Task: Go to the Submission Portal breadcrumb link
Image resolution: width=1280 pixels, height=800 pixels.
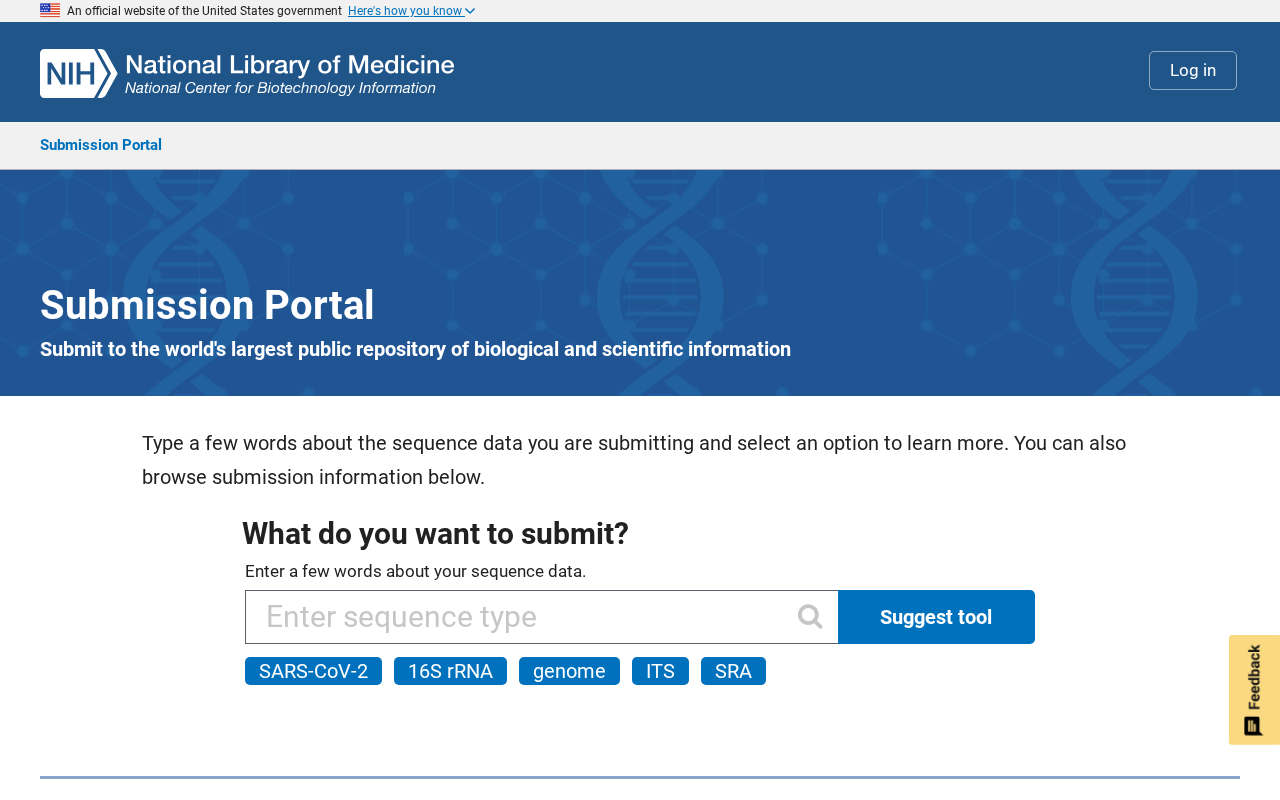Action: click(x=101, y=145)
